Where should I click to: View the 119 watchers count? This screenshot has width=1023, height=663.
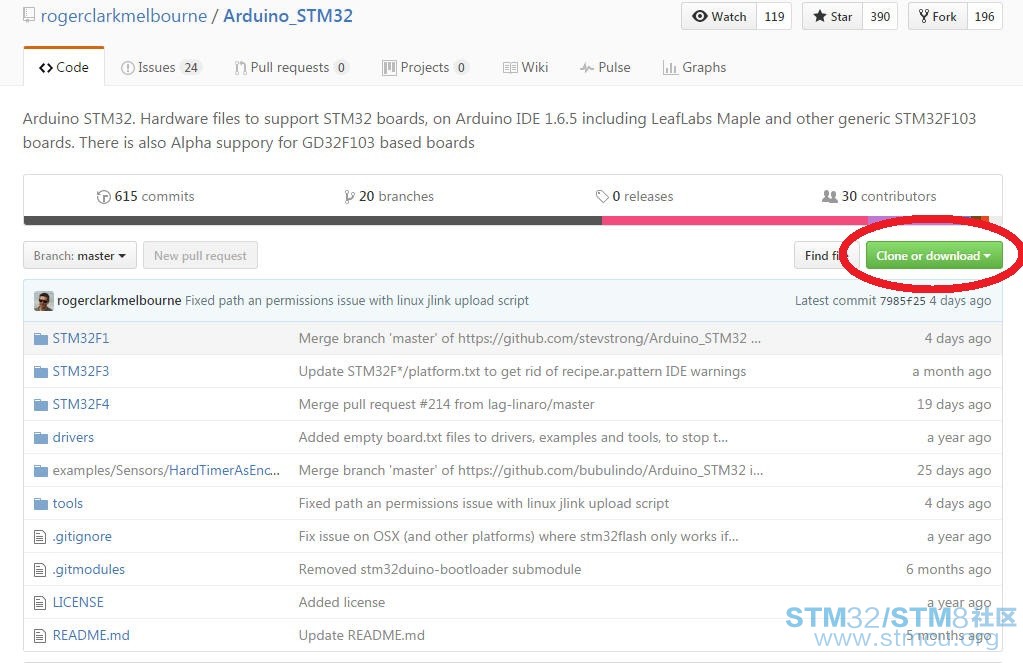774,16
